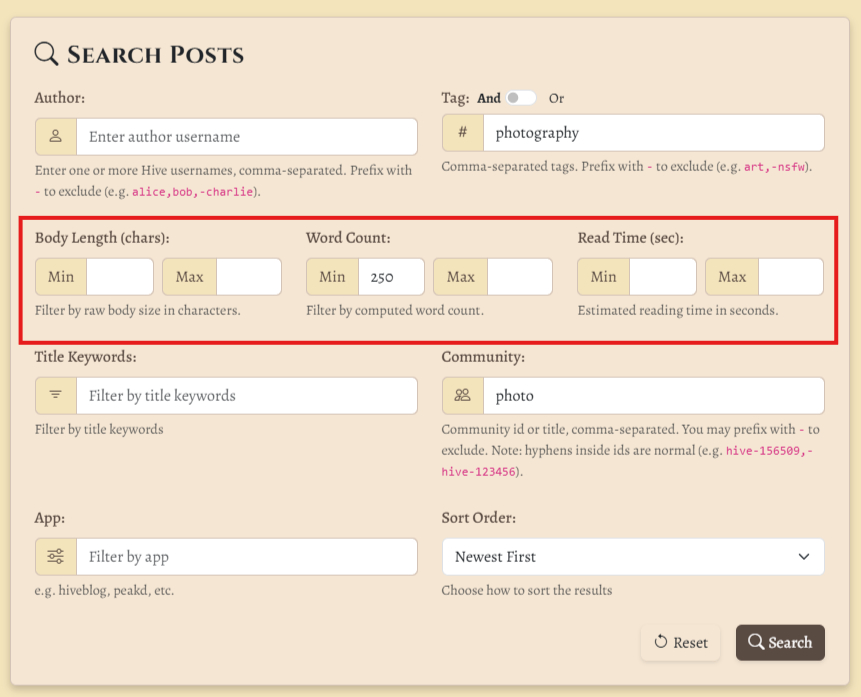Click the Reset button

pyautogui.click(x=680, y=642)
